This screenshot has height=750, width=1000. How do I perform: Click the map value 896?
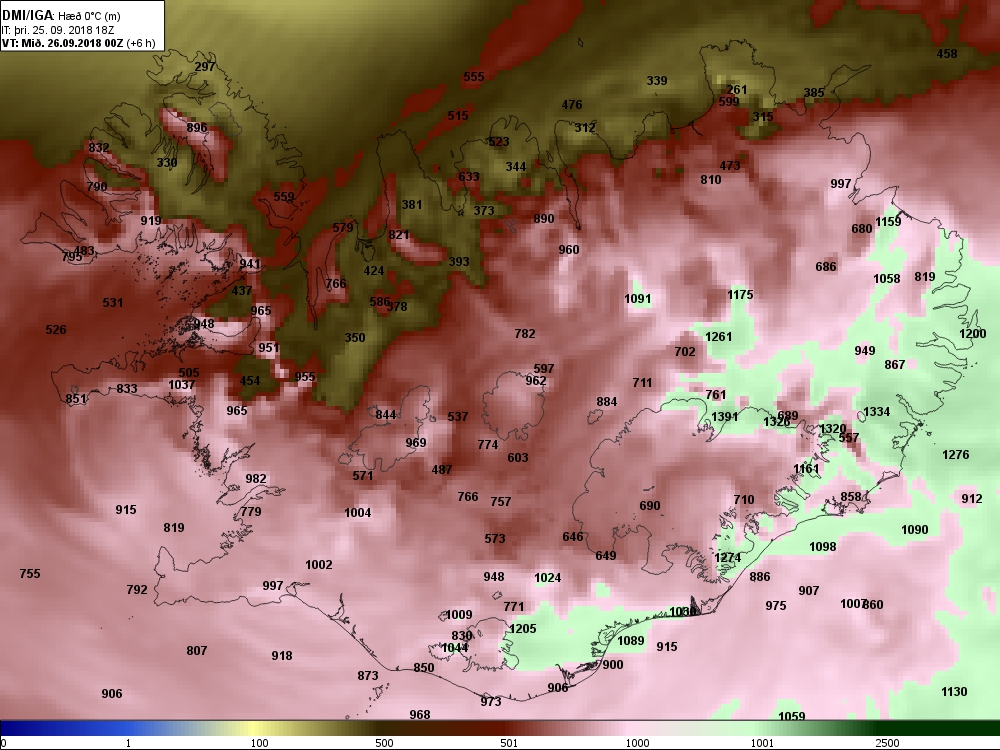pos(197,128)
